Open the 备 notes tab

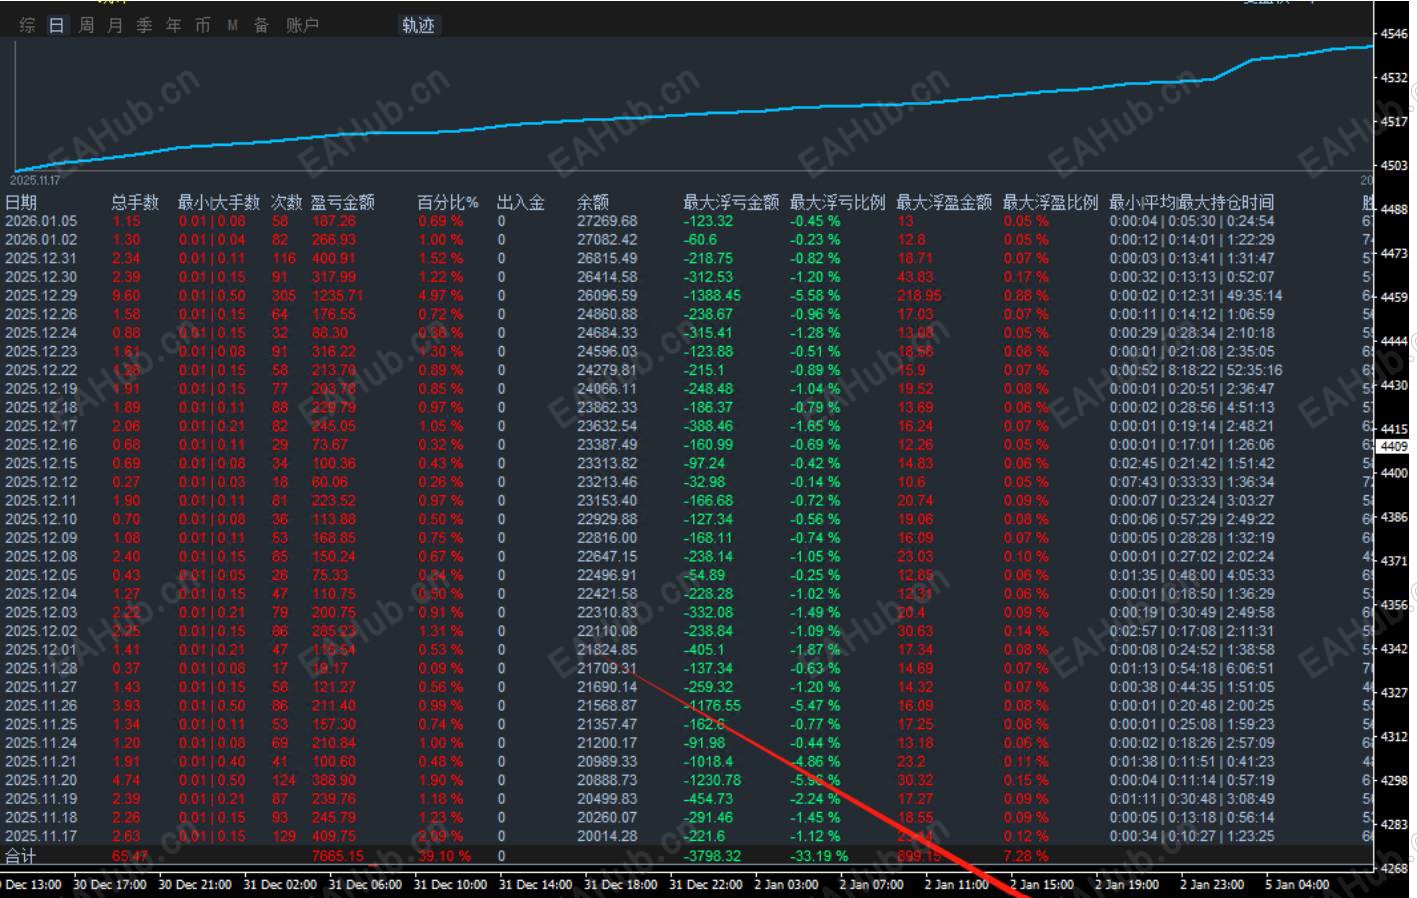point(261,25)
